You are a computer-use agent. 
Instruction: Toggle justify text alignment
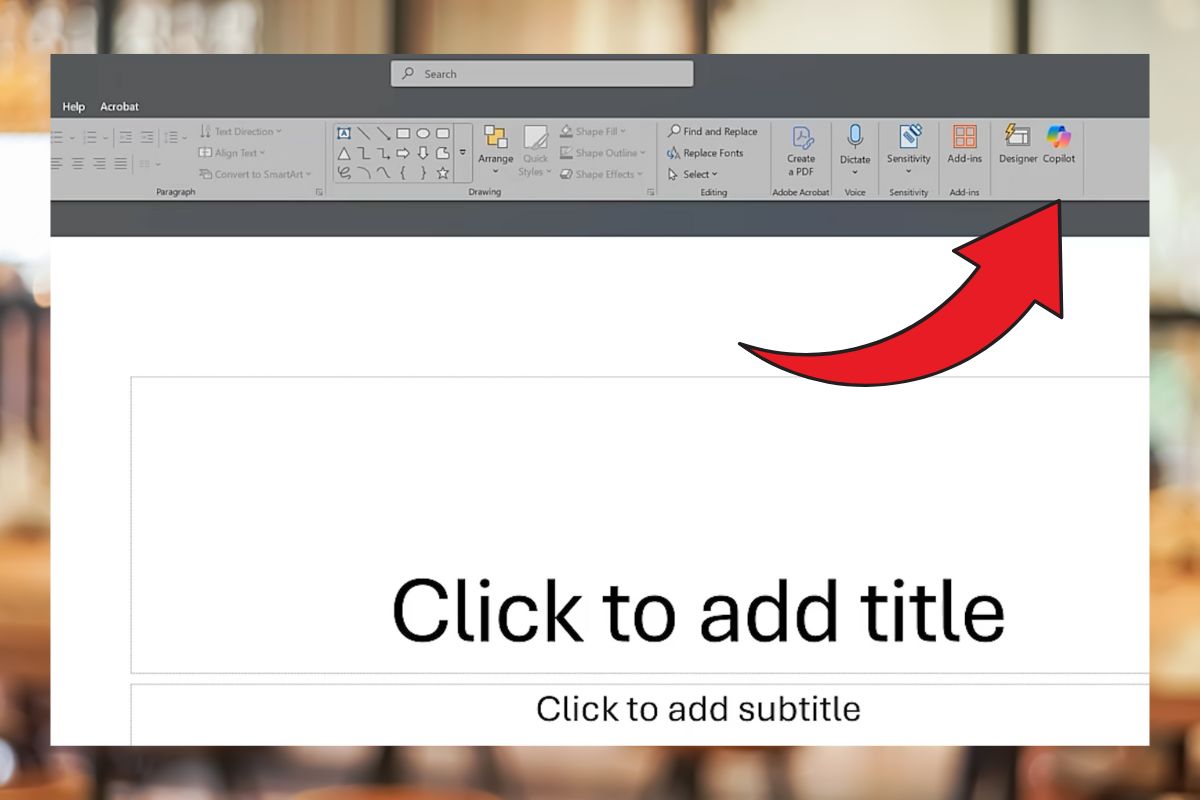[120, 163]
